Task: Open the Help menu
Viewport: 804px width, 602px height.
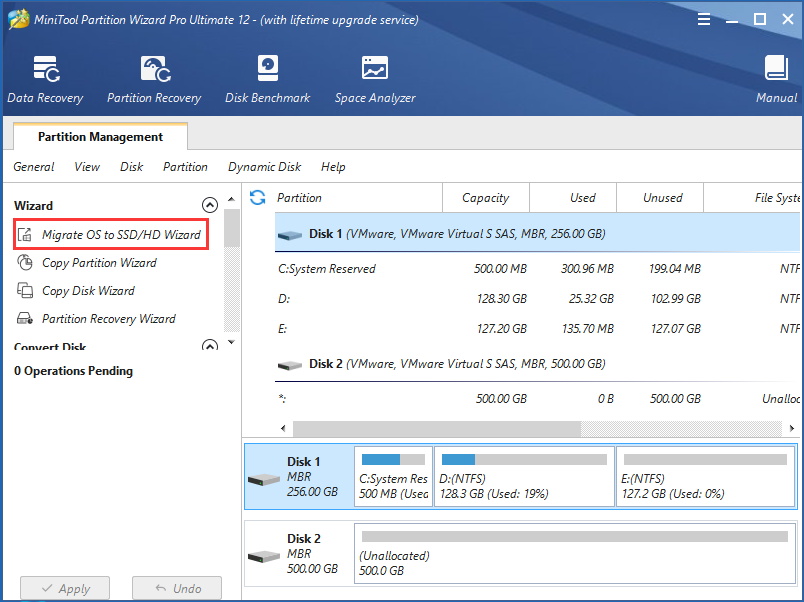Action: point(333,167)
